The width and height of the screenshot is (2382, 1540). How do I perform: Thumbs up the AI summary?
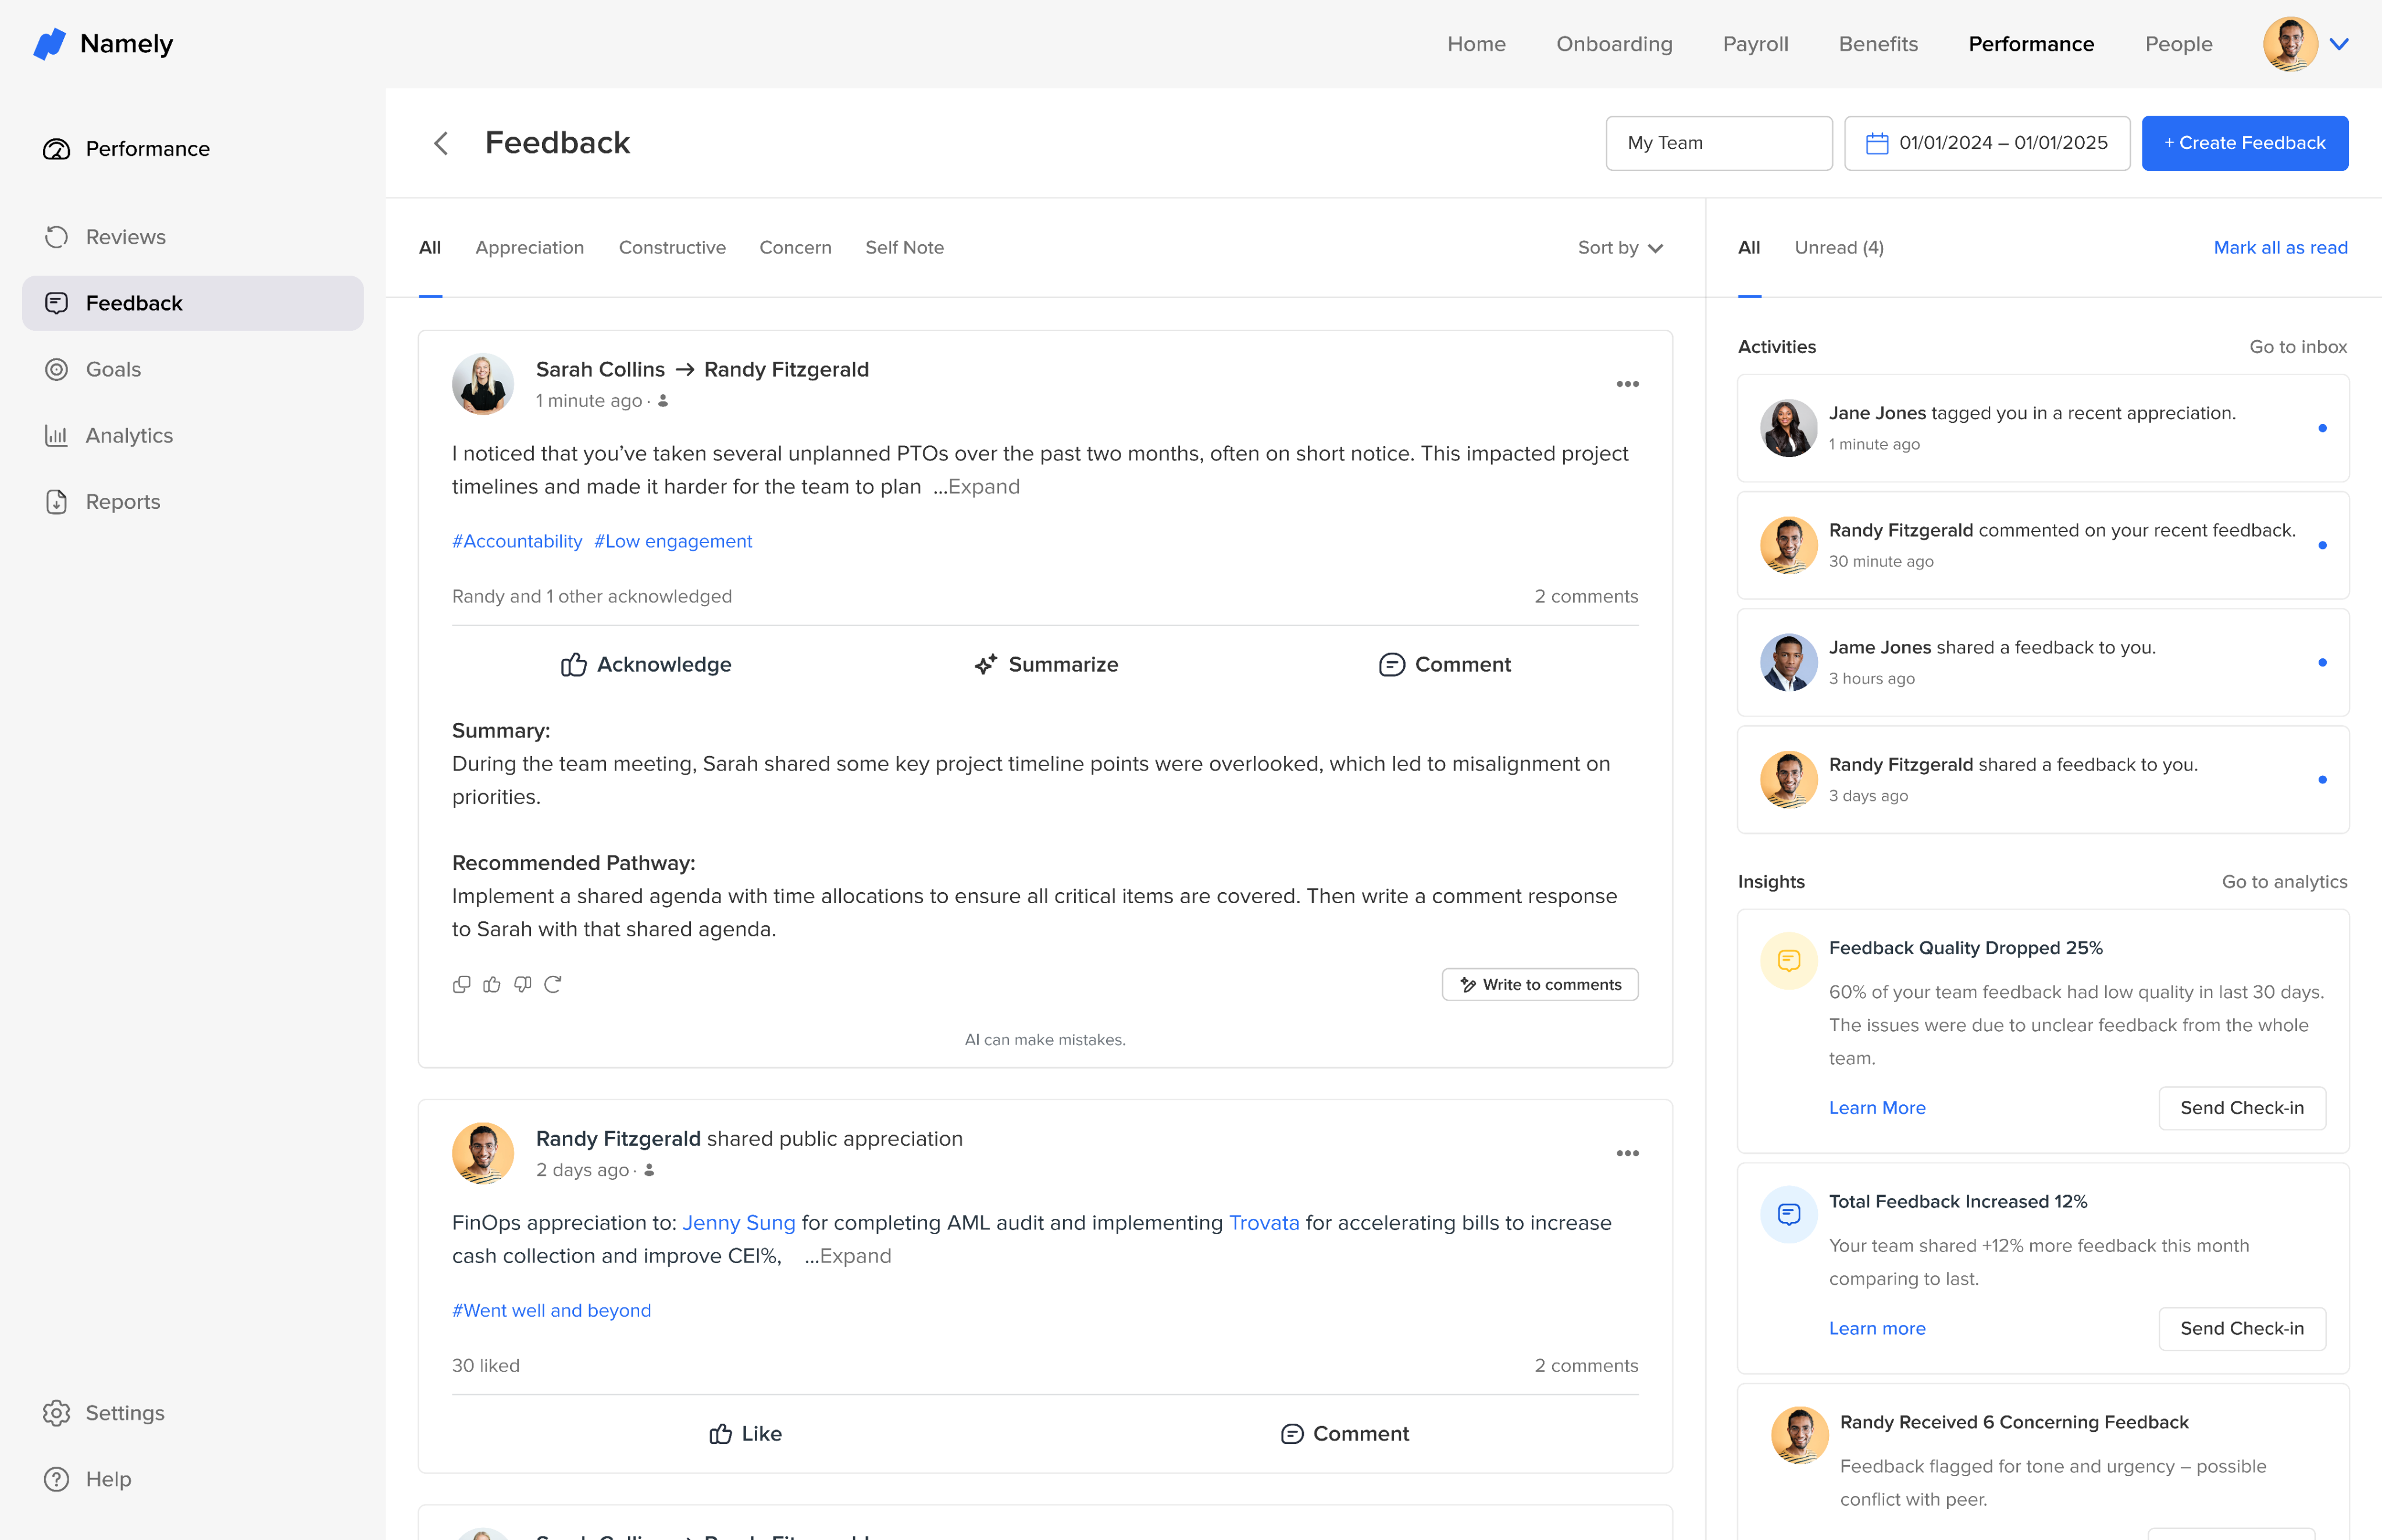pos(492,984)
